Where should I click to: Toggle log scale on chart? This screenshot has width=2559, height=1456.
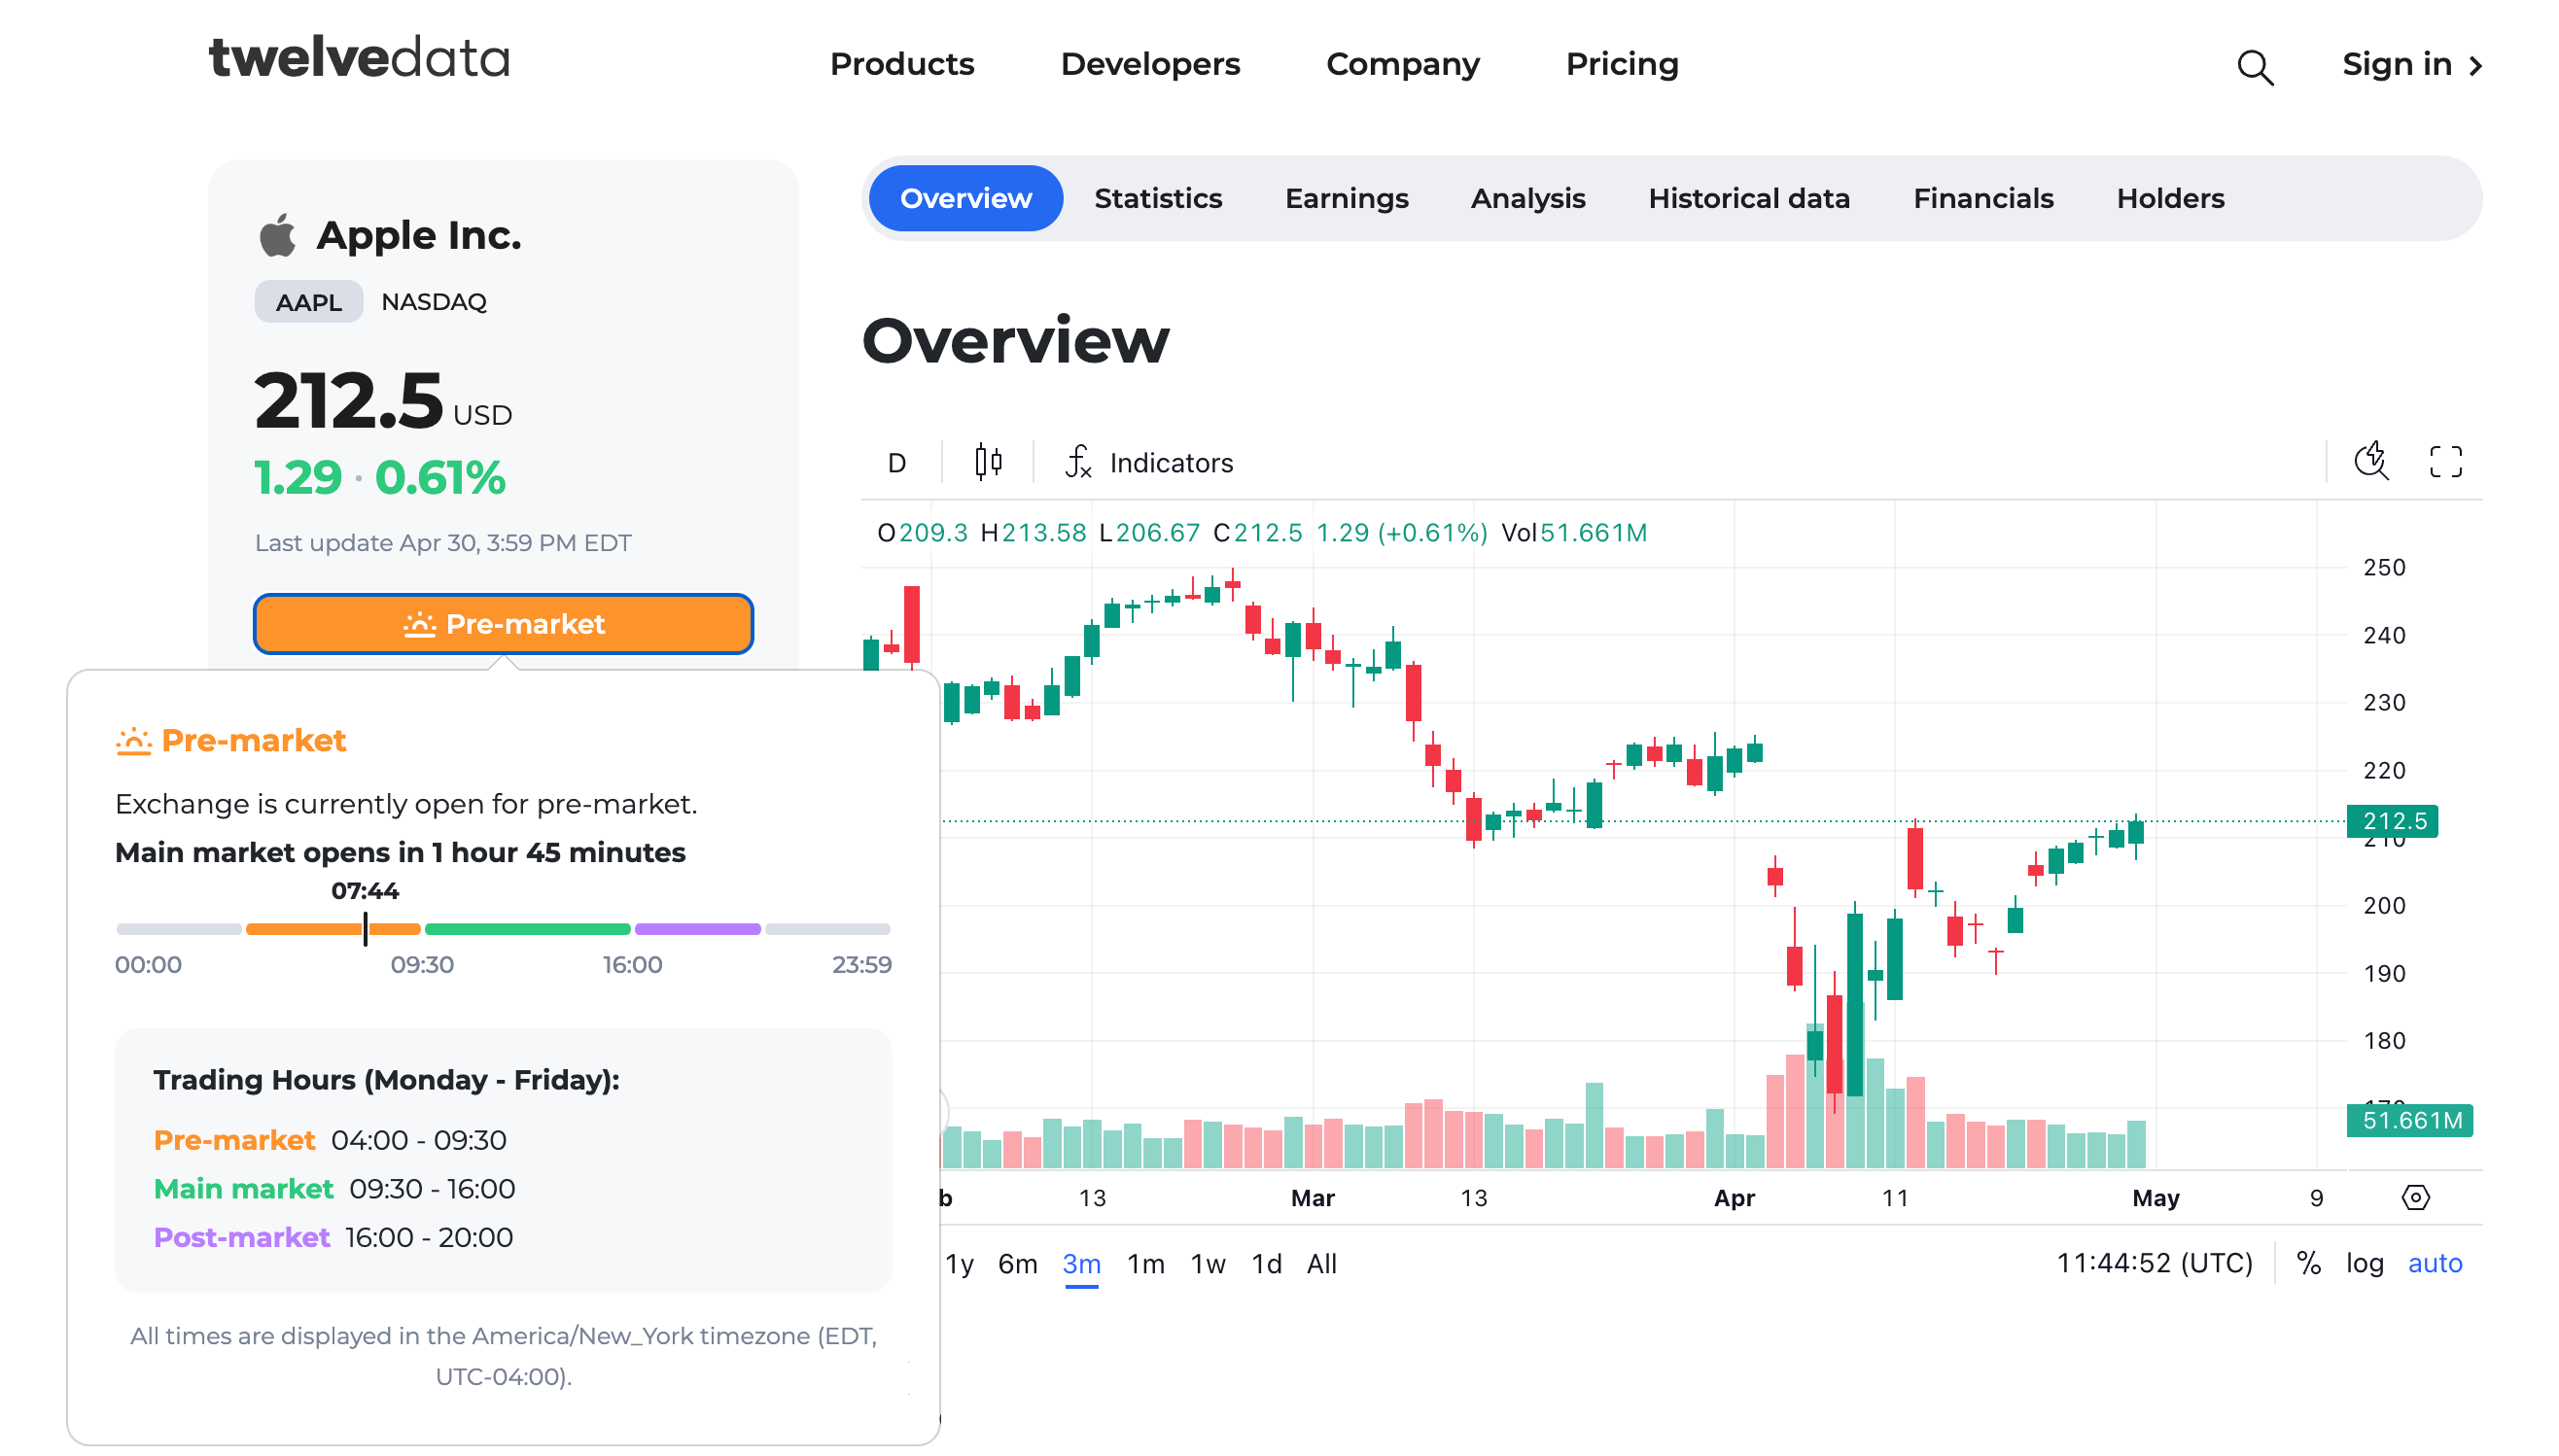2364,1263
